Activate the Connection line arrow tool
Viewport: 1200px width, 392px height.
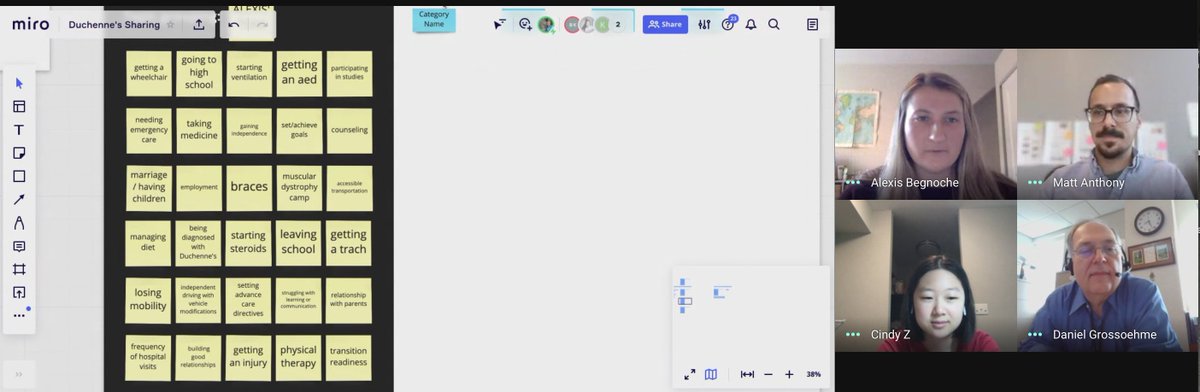pyautogui.click(x=19, y=199)
